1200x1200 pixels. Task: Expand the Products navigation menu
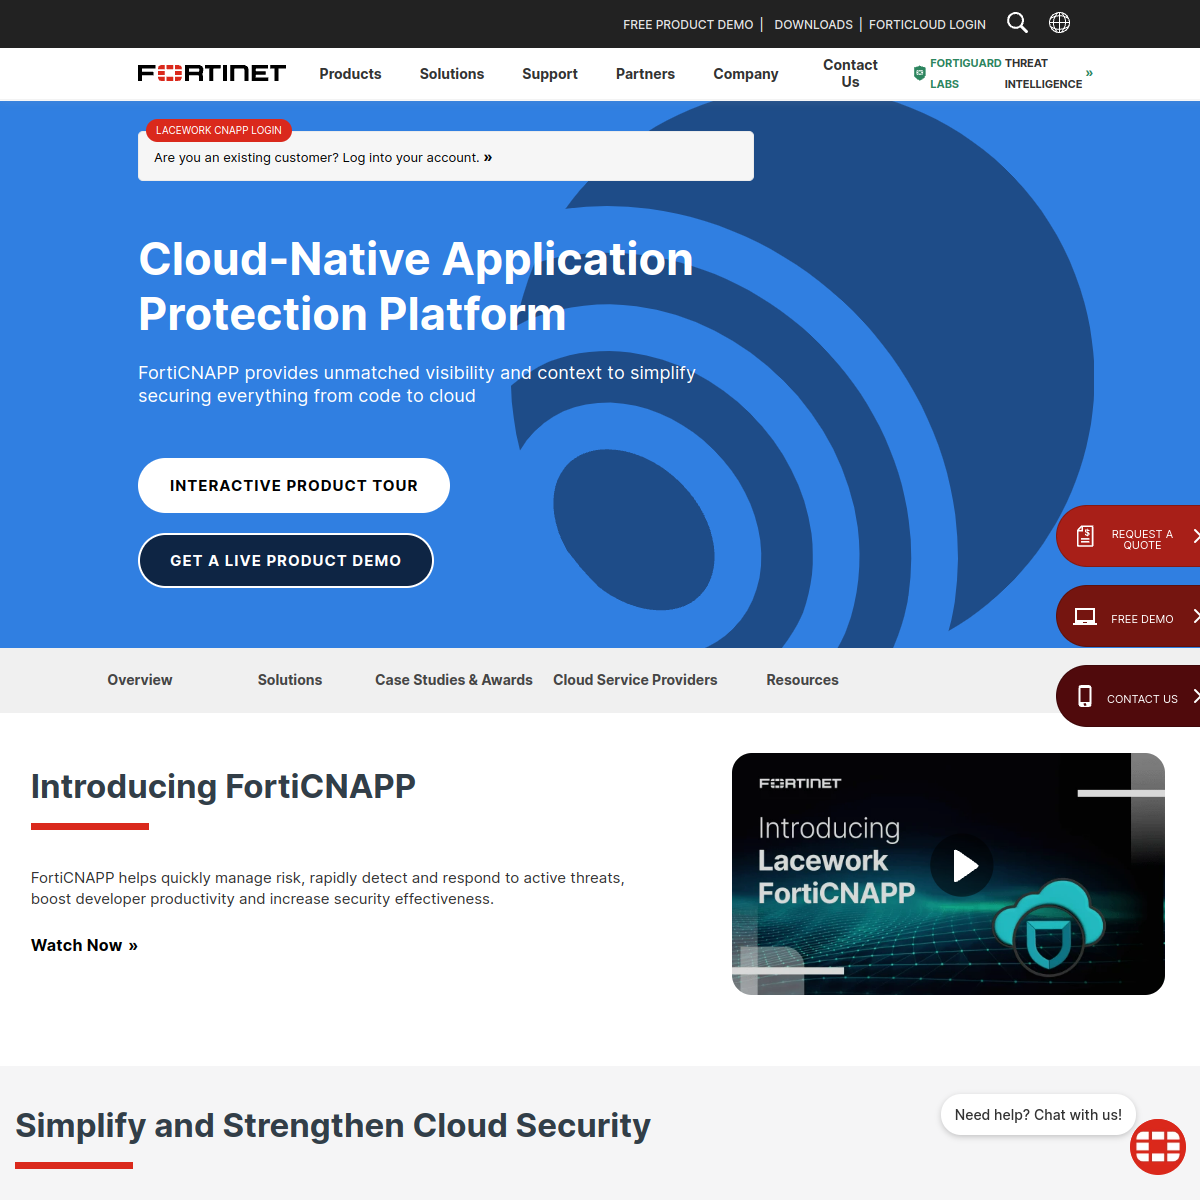pos(350,74)
